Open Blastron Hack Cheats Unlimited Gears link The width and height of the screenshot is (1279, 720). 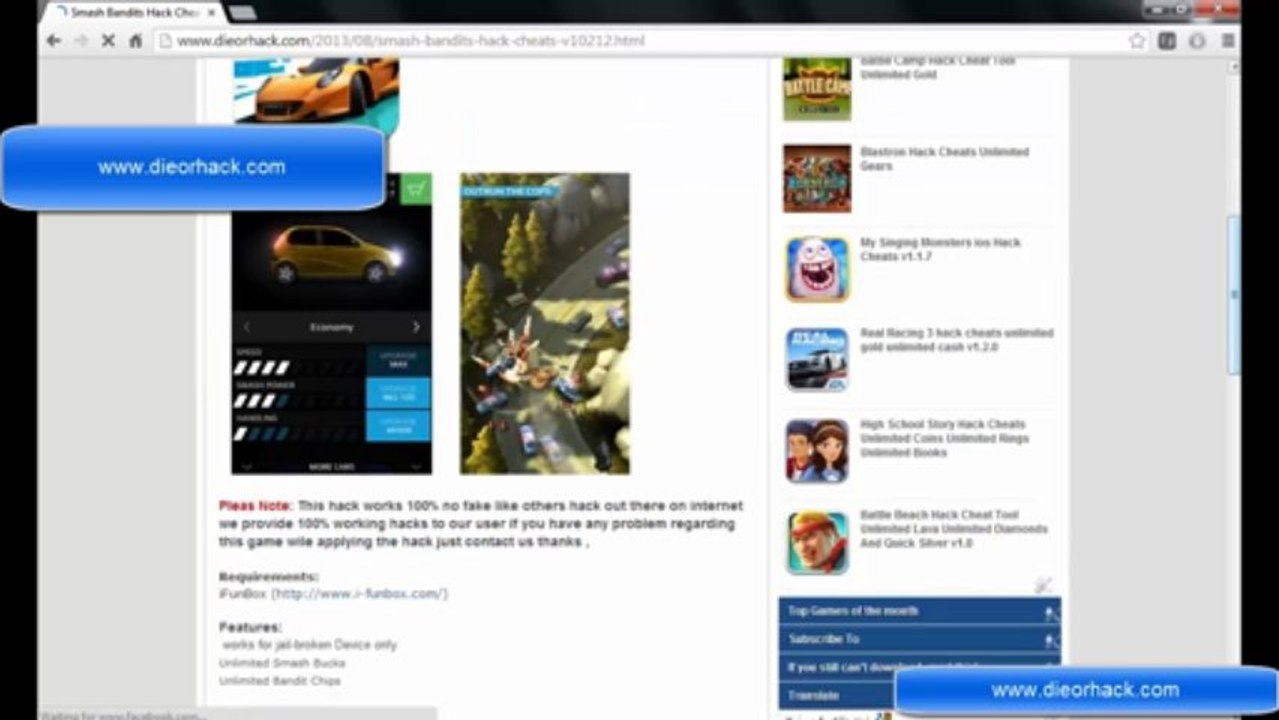(944, 159)
